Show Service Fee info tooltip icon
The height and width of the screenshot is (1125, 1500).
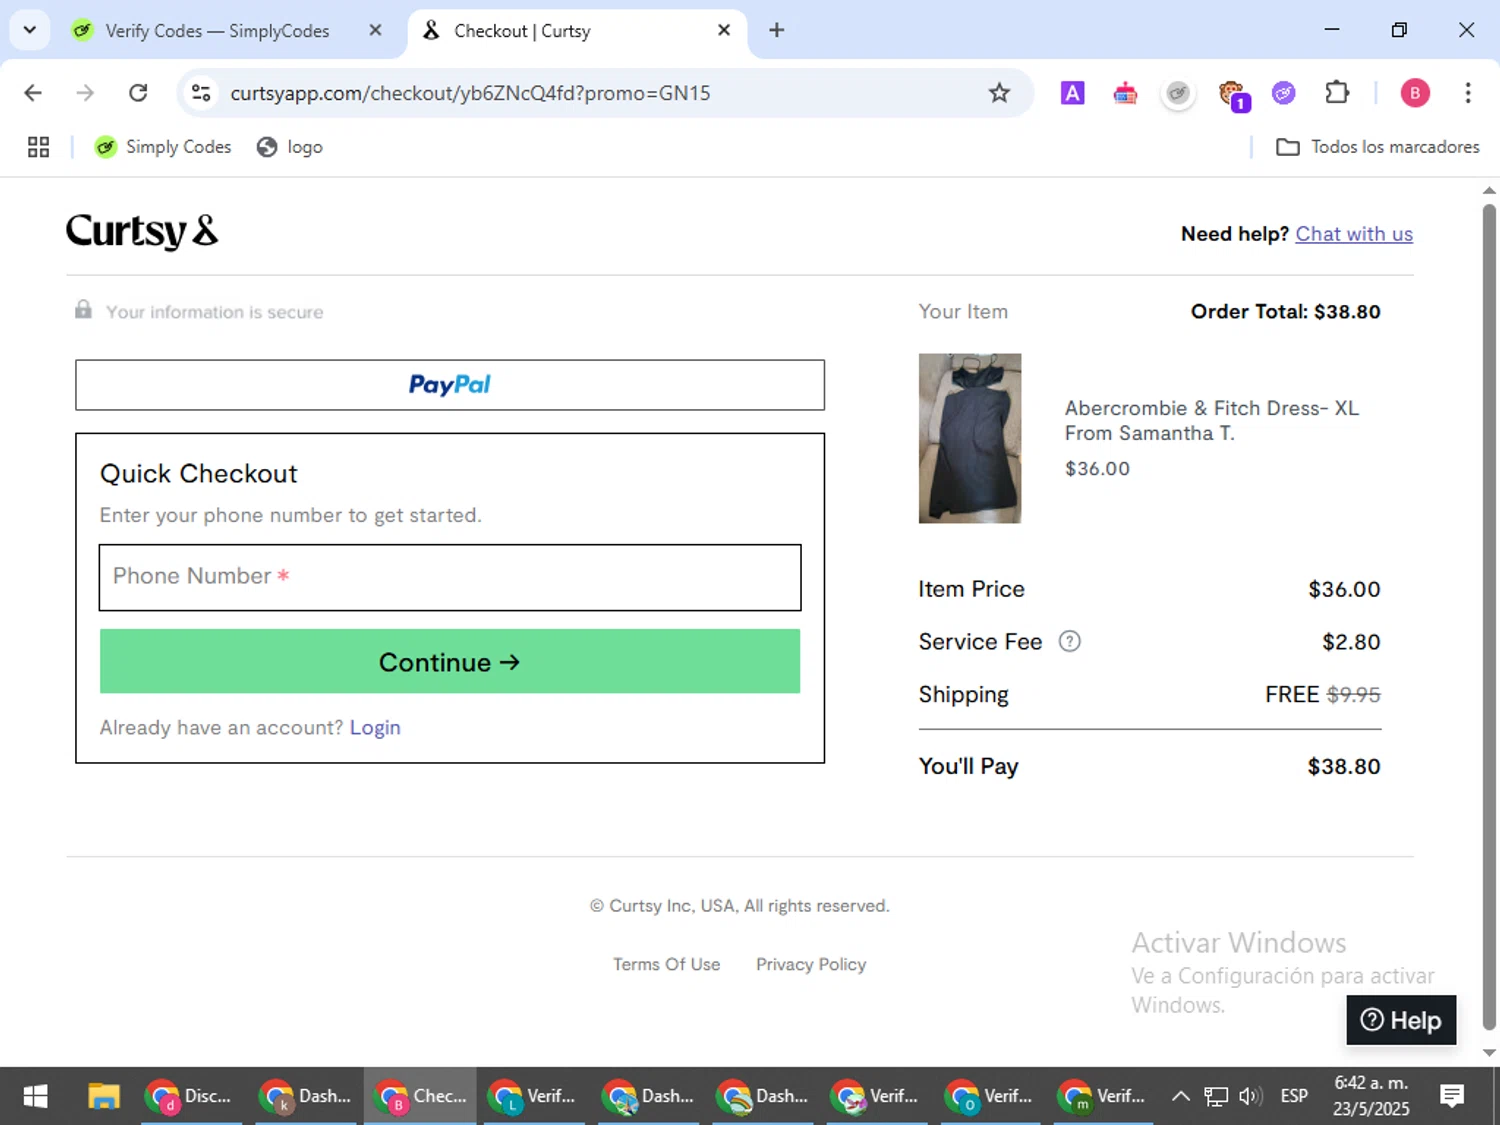[1069, 642]
